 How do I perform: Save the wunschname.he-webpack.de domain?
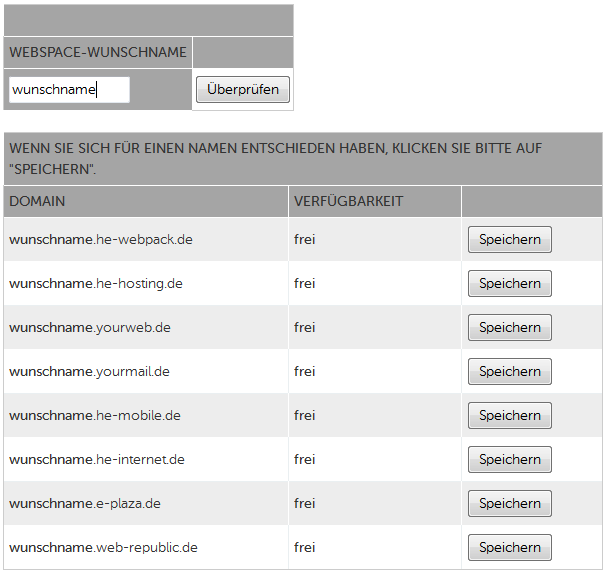click(510, 240)
